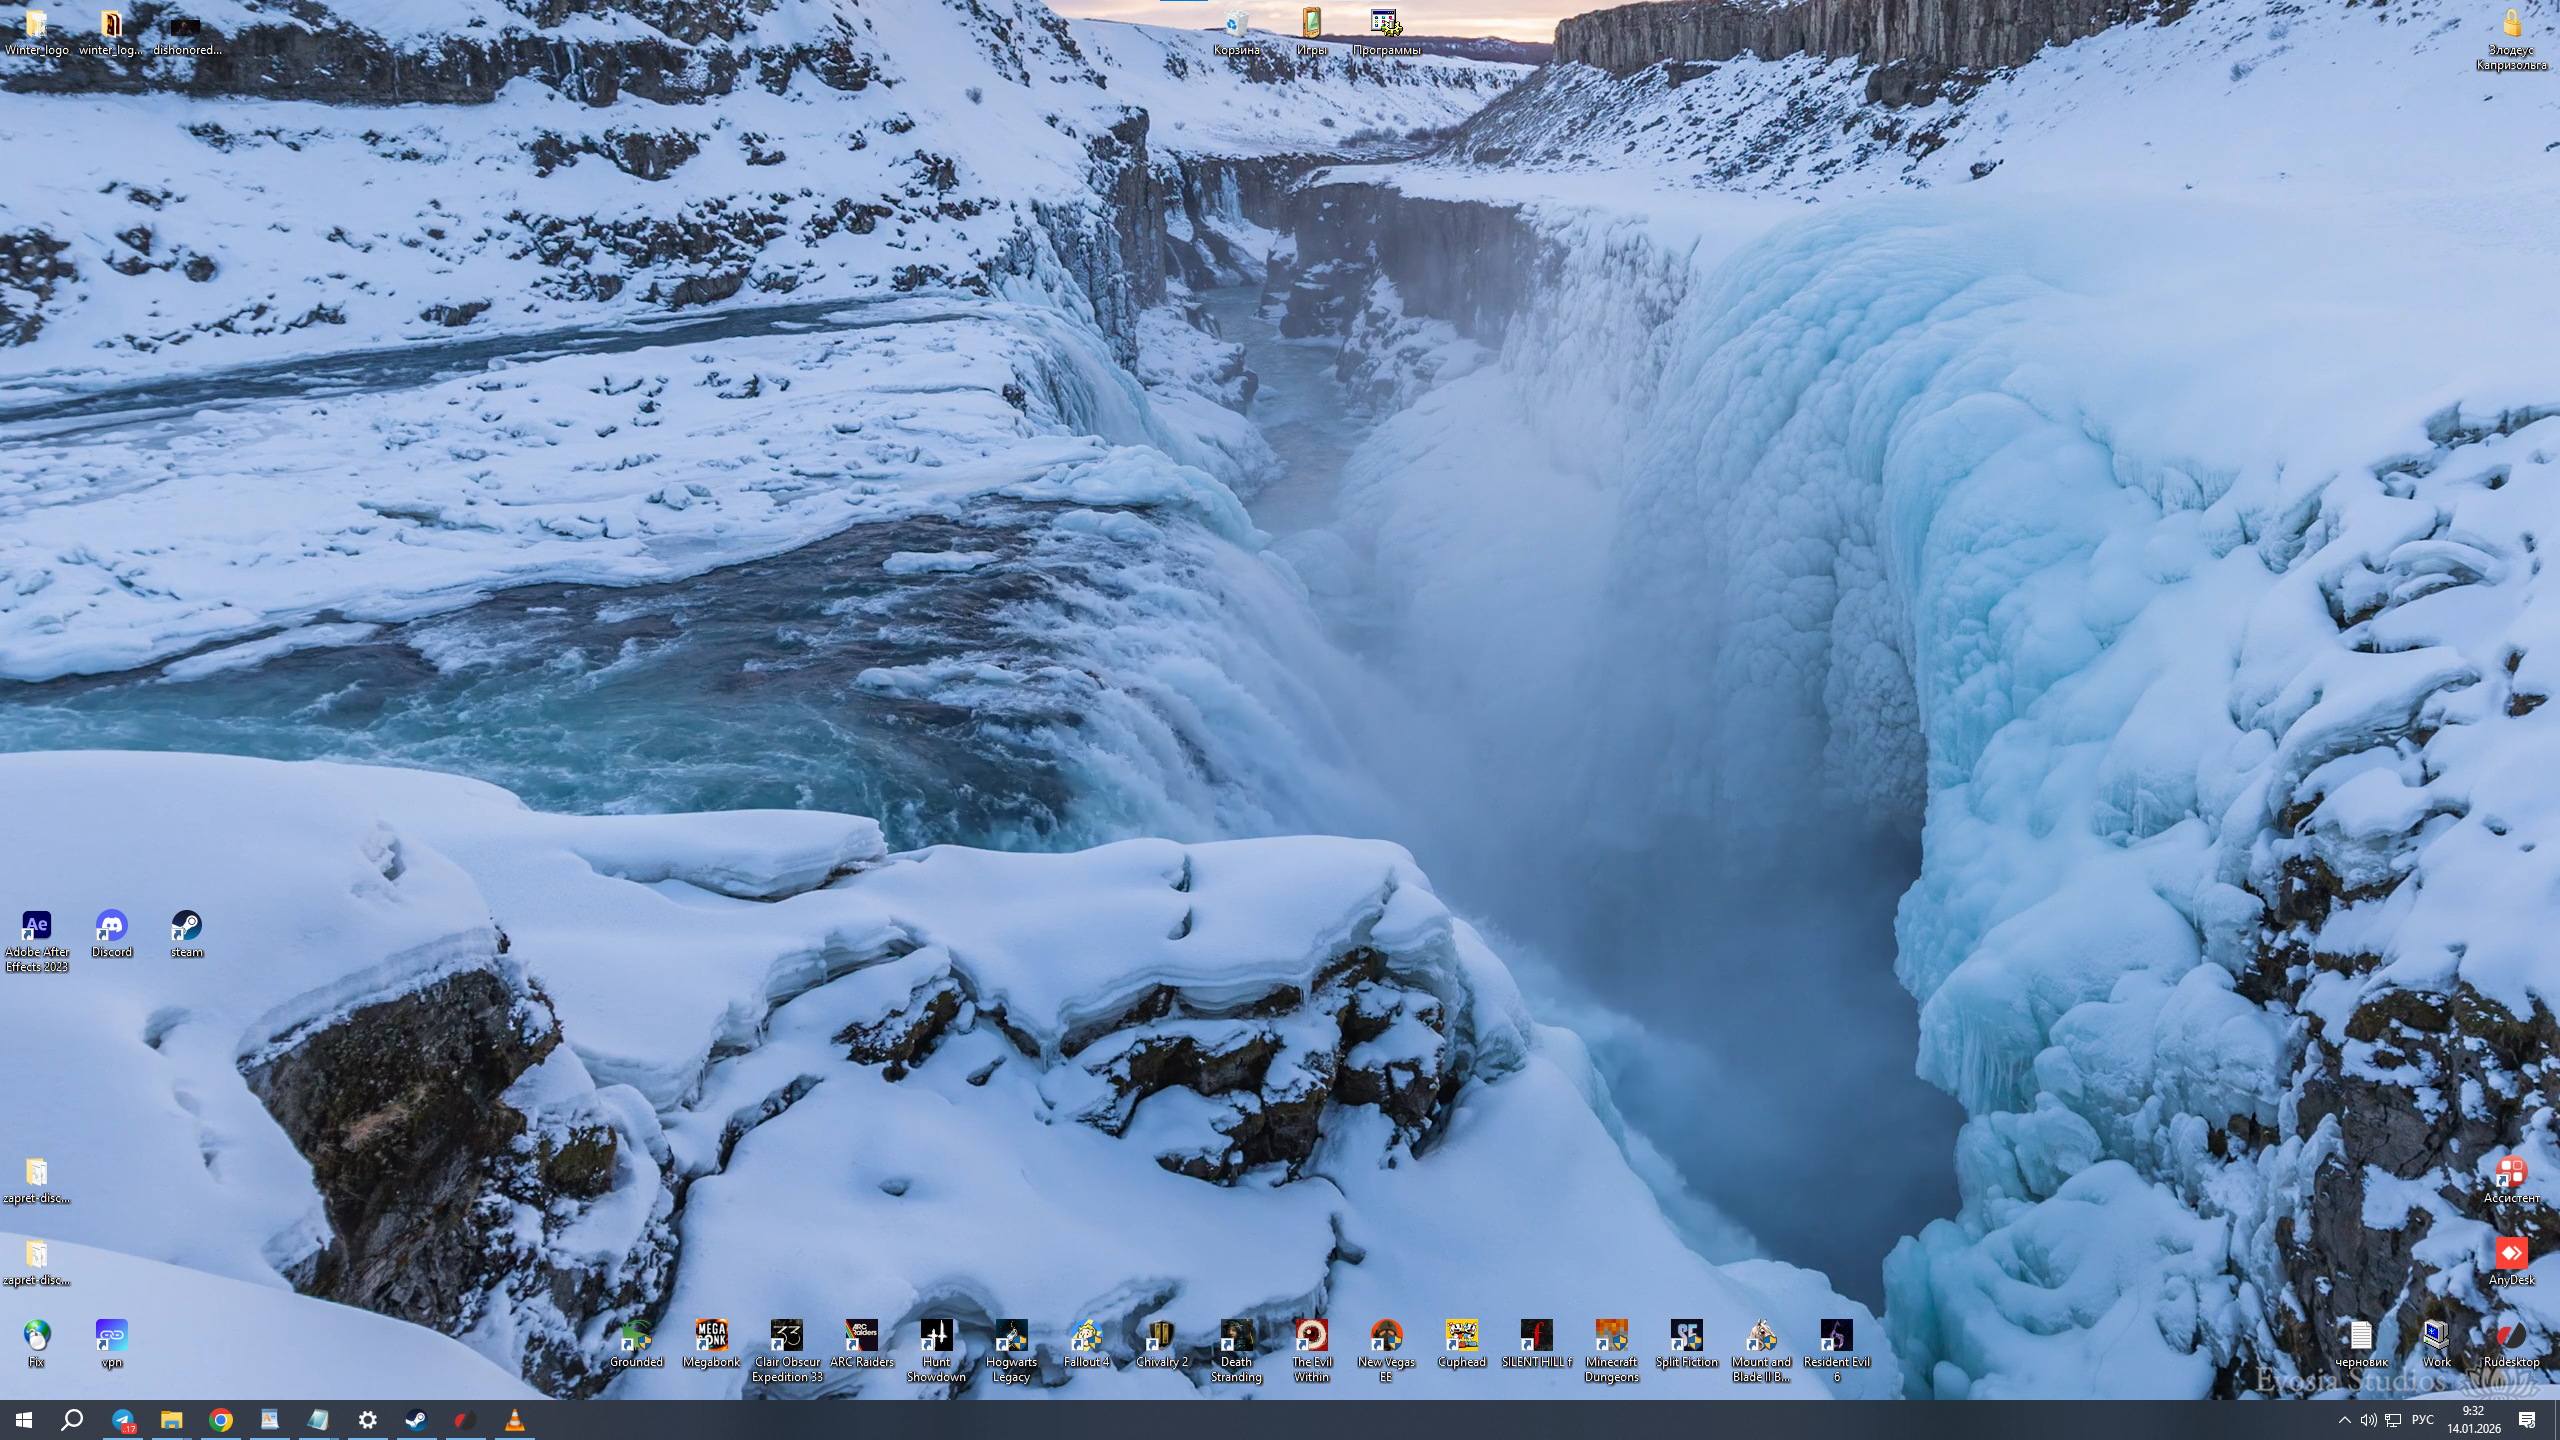Click the Fallout 4 shortcut
The image size is (2560, 1440).
(x=1086, y=1337)
